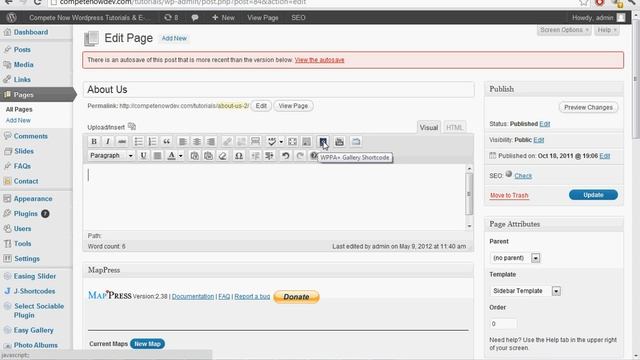Insert unordered bullet list
The image size is (640, 360).
tap(138, 142)
